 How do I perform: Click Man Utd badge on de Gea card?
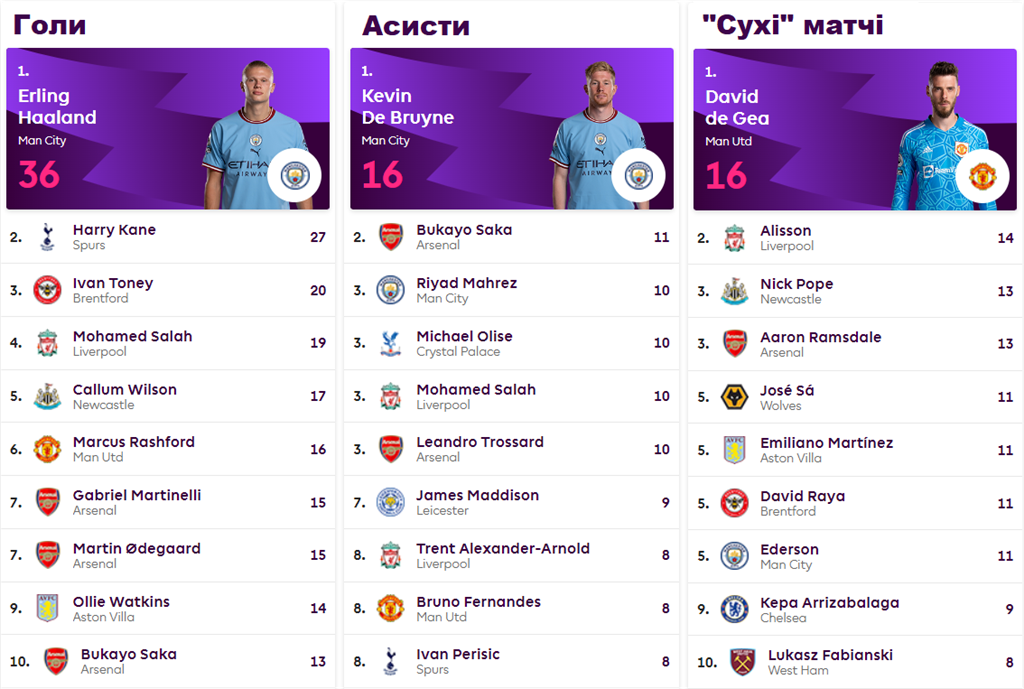pos(981,177)
